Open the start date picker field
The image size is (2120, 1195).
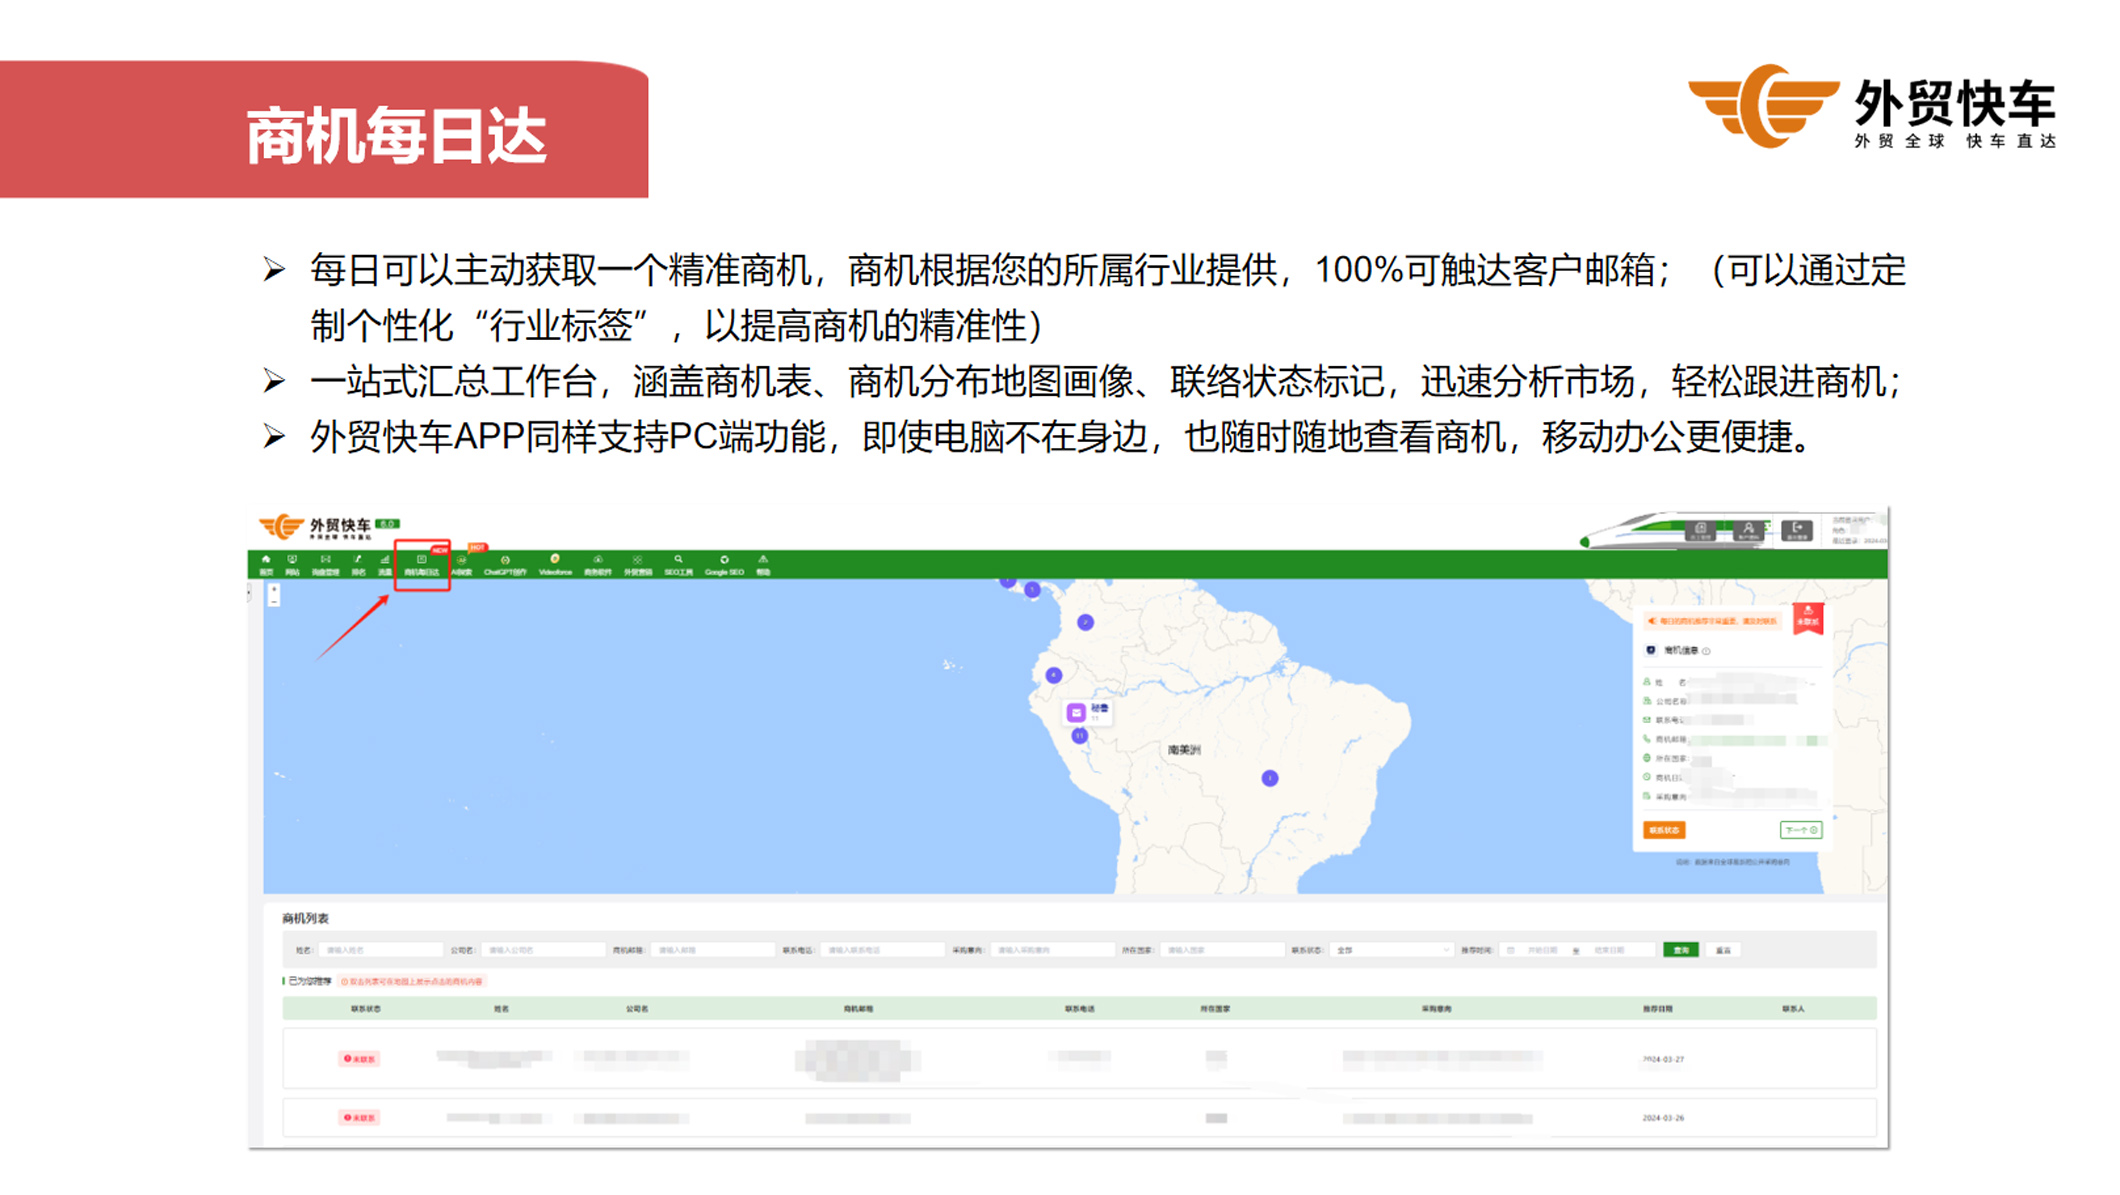click(x=1542, y=950)
